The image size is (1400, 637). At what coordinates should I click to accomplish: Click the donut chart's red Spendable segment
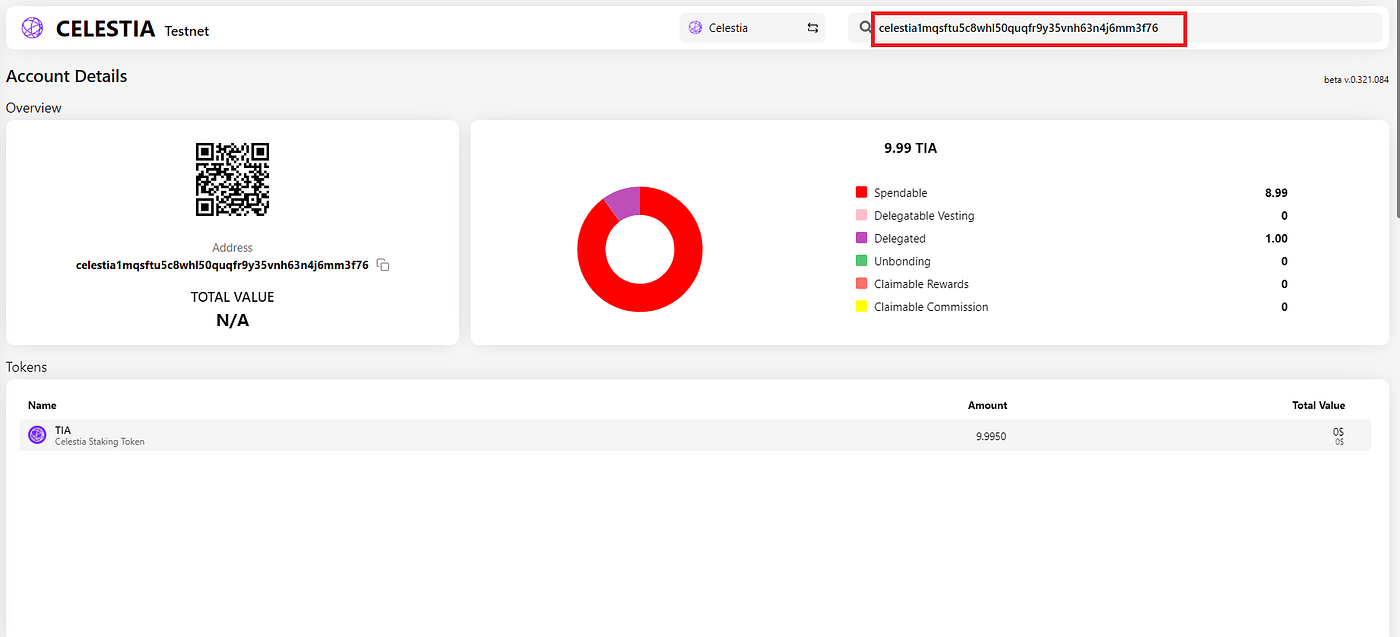[x=640, y=296]
